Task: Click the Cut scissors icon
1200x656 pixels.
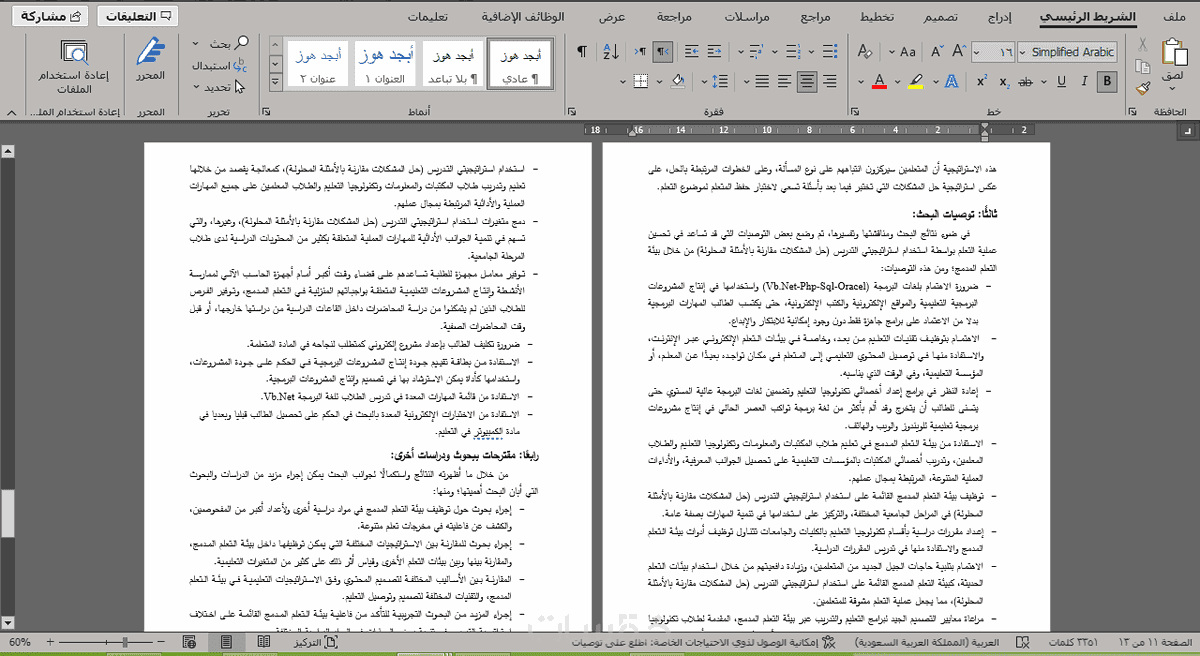Action: [1142, 43]
